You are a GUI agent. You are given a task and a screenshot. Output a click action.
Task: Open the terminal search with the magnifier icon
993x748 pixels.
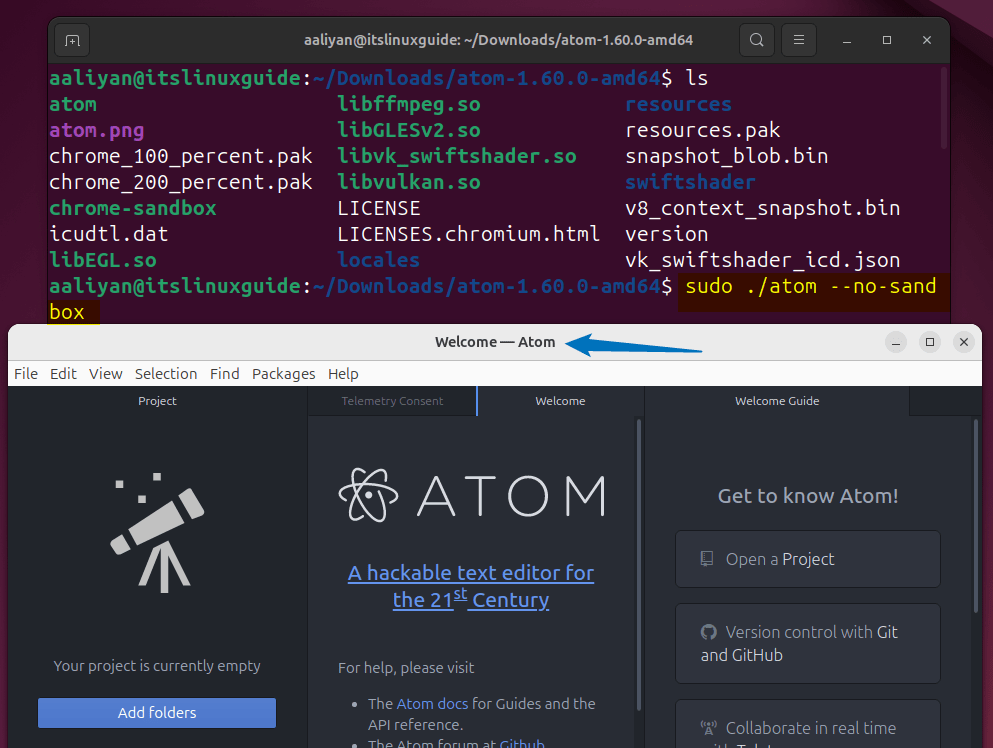pyautogui.click(x=756, y=40)
